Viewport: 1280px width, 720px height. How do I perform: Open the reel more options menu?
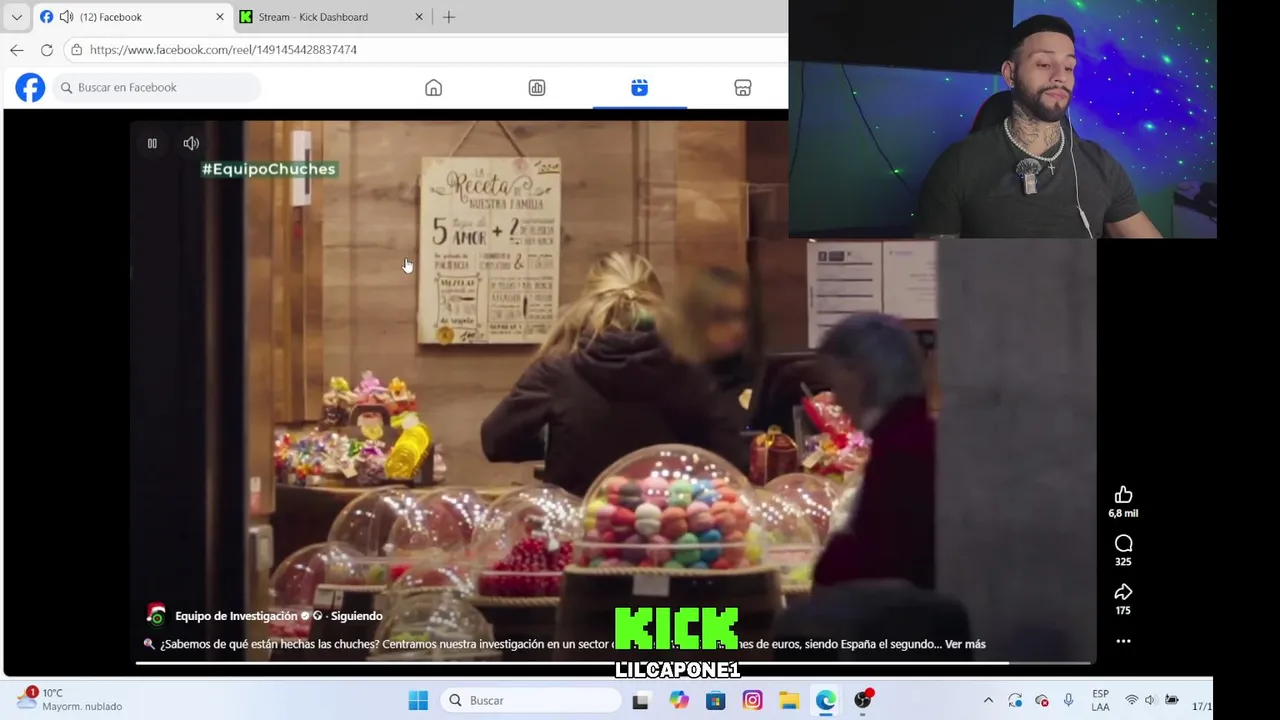coord(1123,641)
